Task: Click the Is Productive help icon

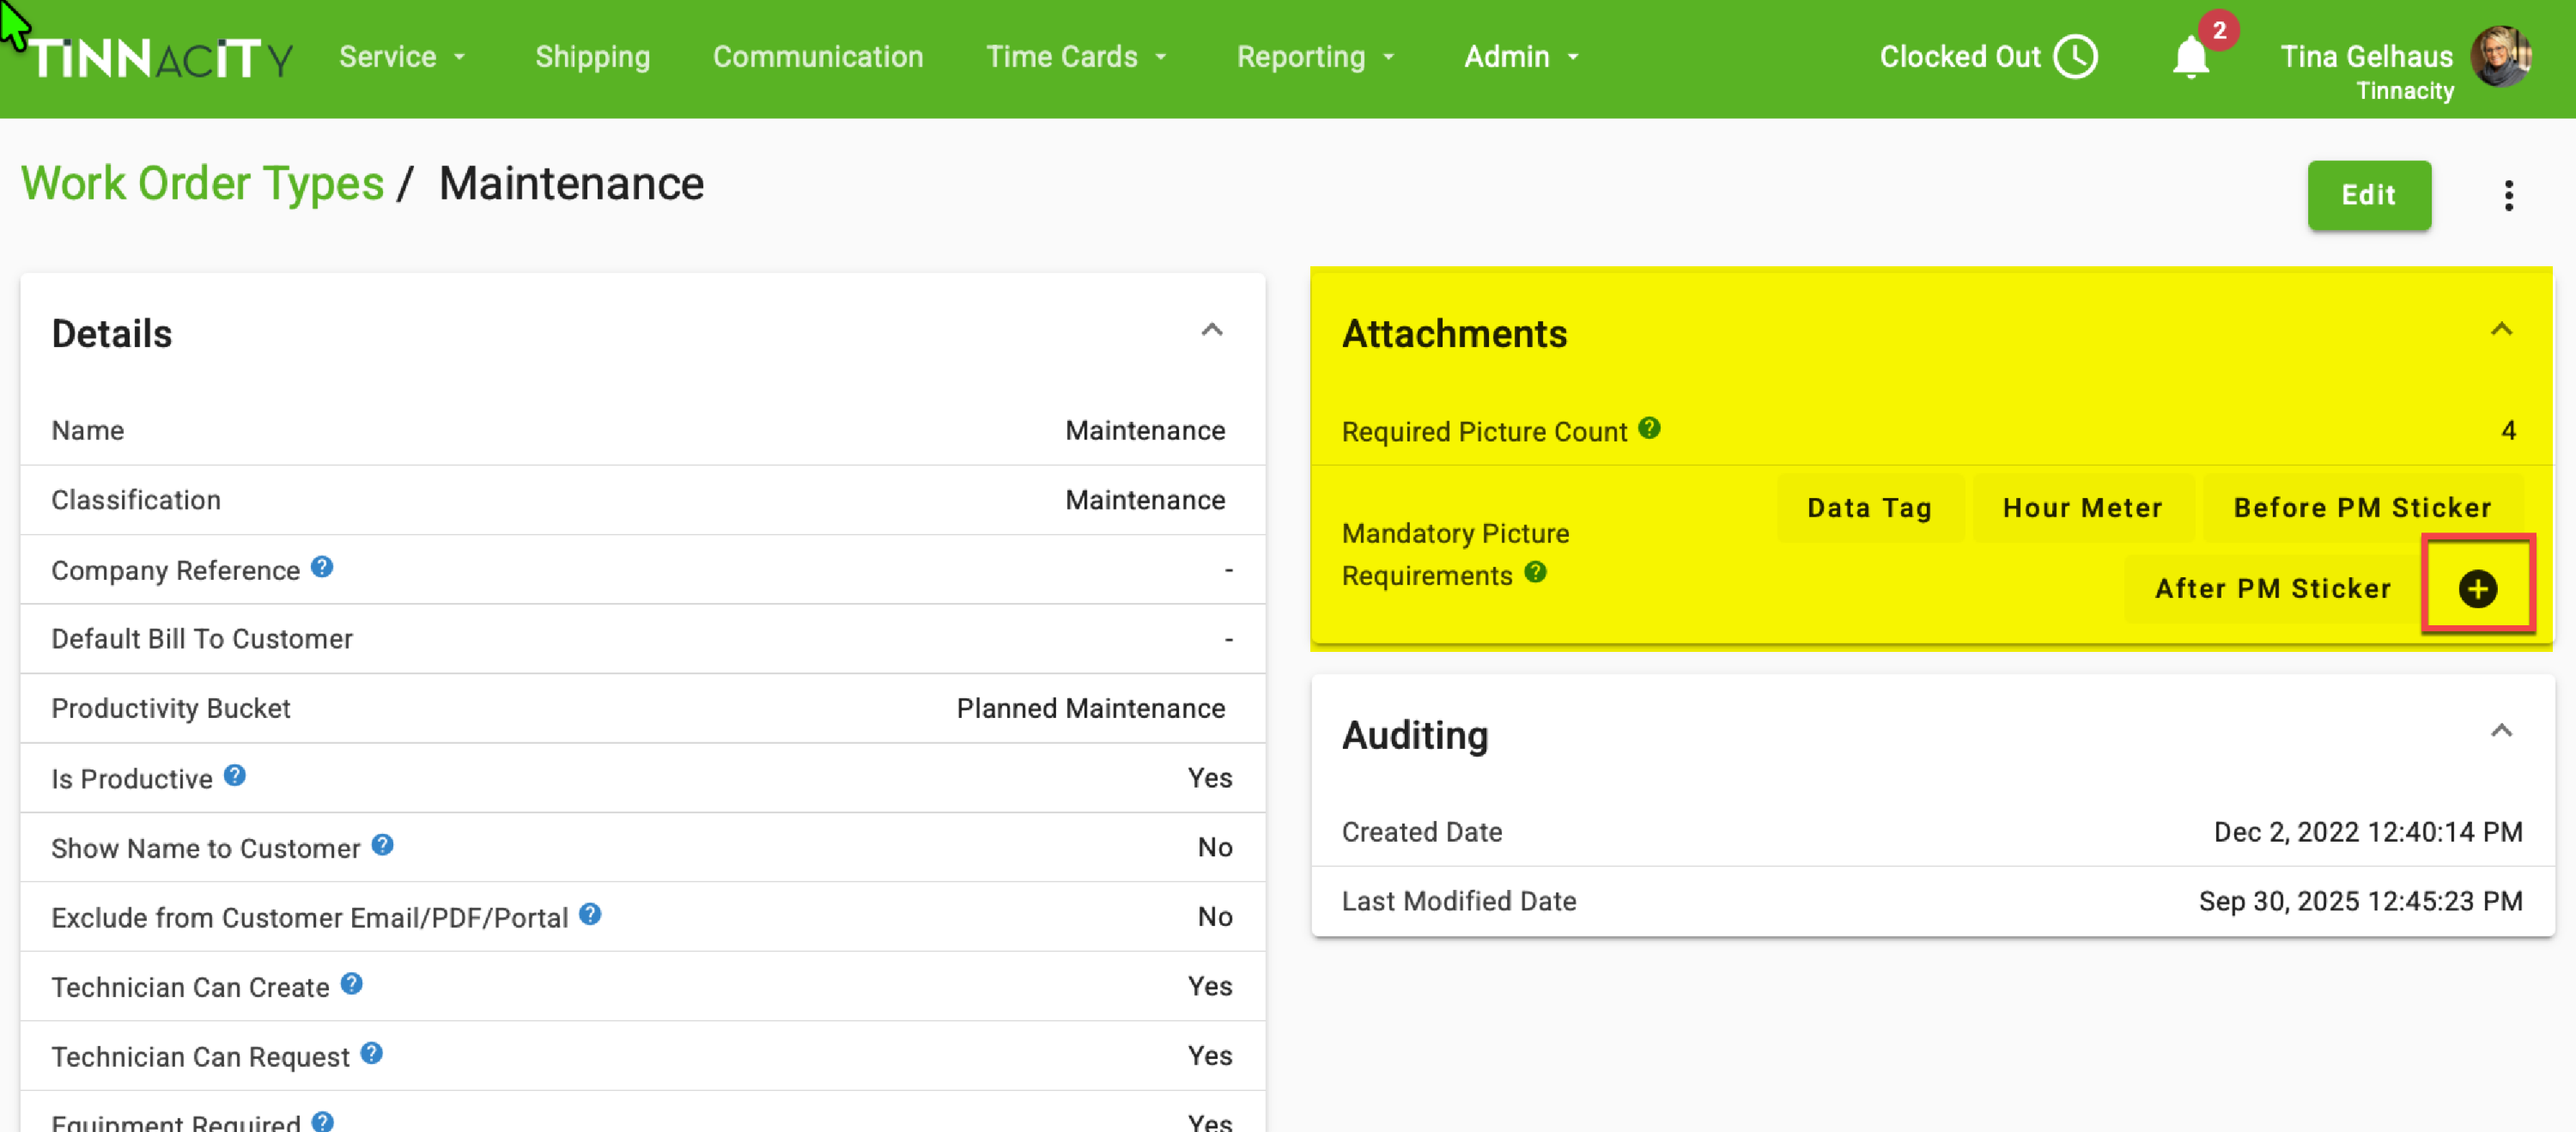Action: pos(235,775)
